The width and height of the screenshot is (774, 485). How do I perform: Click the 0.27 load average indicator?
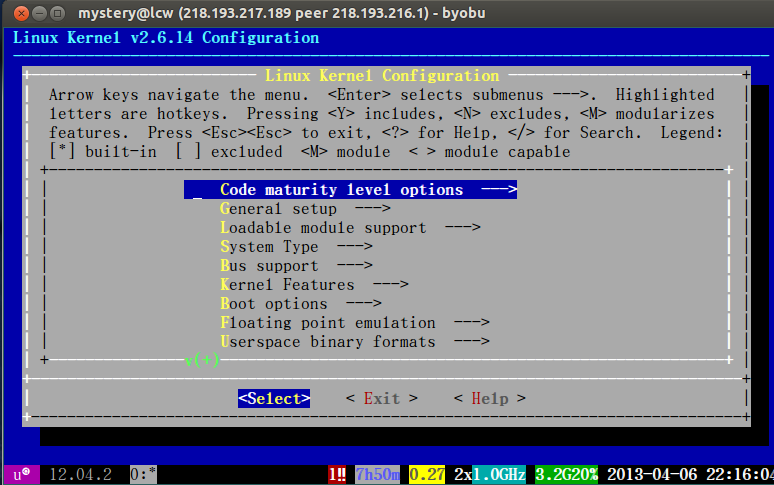click(427, 475)
